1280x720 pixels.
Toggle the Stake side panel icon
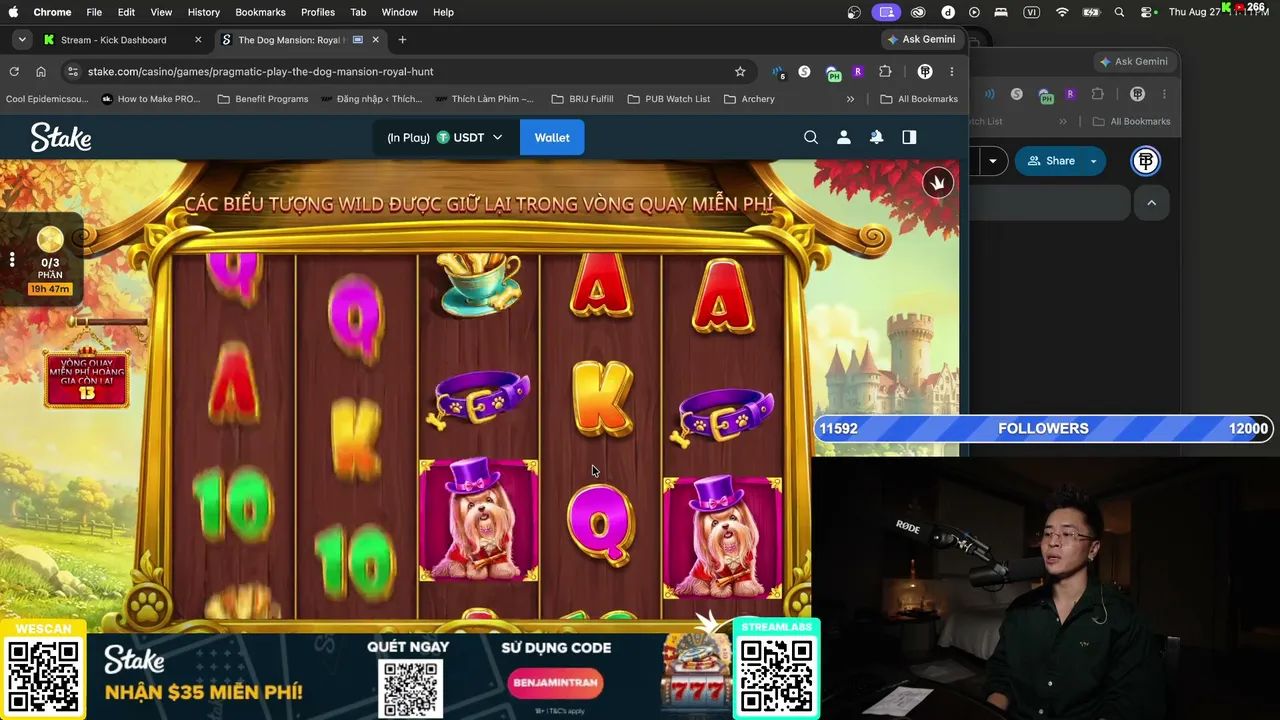(909, 137)
